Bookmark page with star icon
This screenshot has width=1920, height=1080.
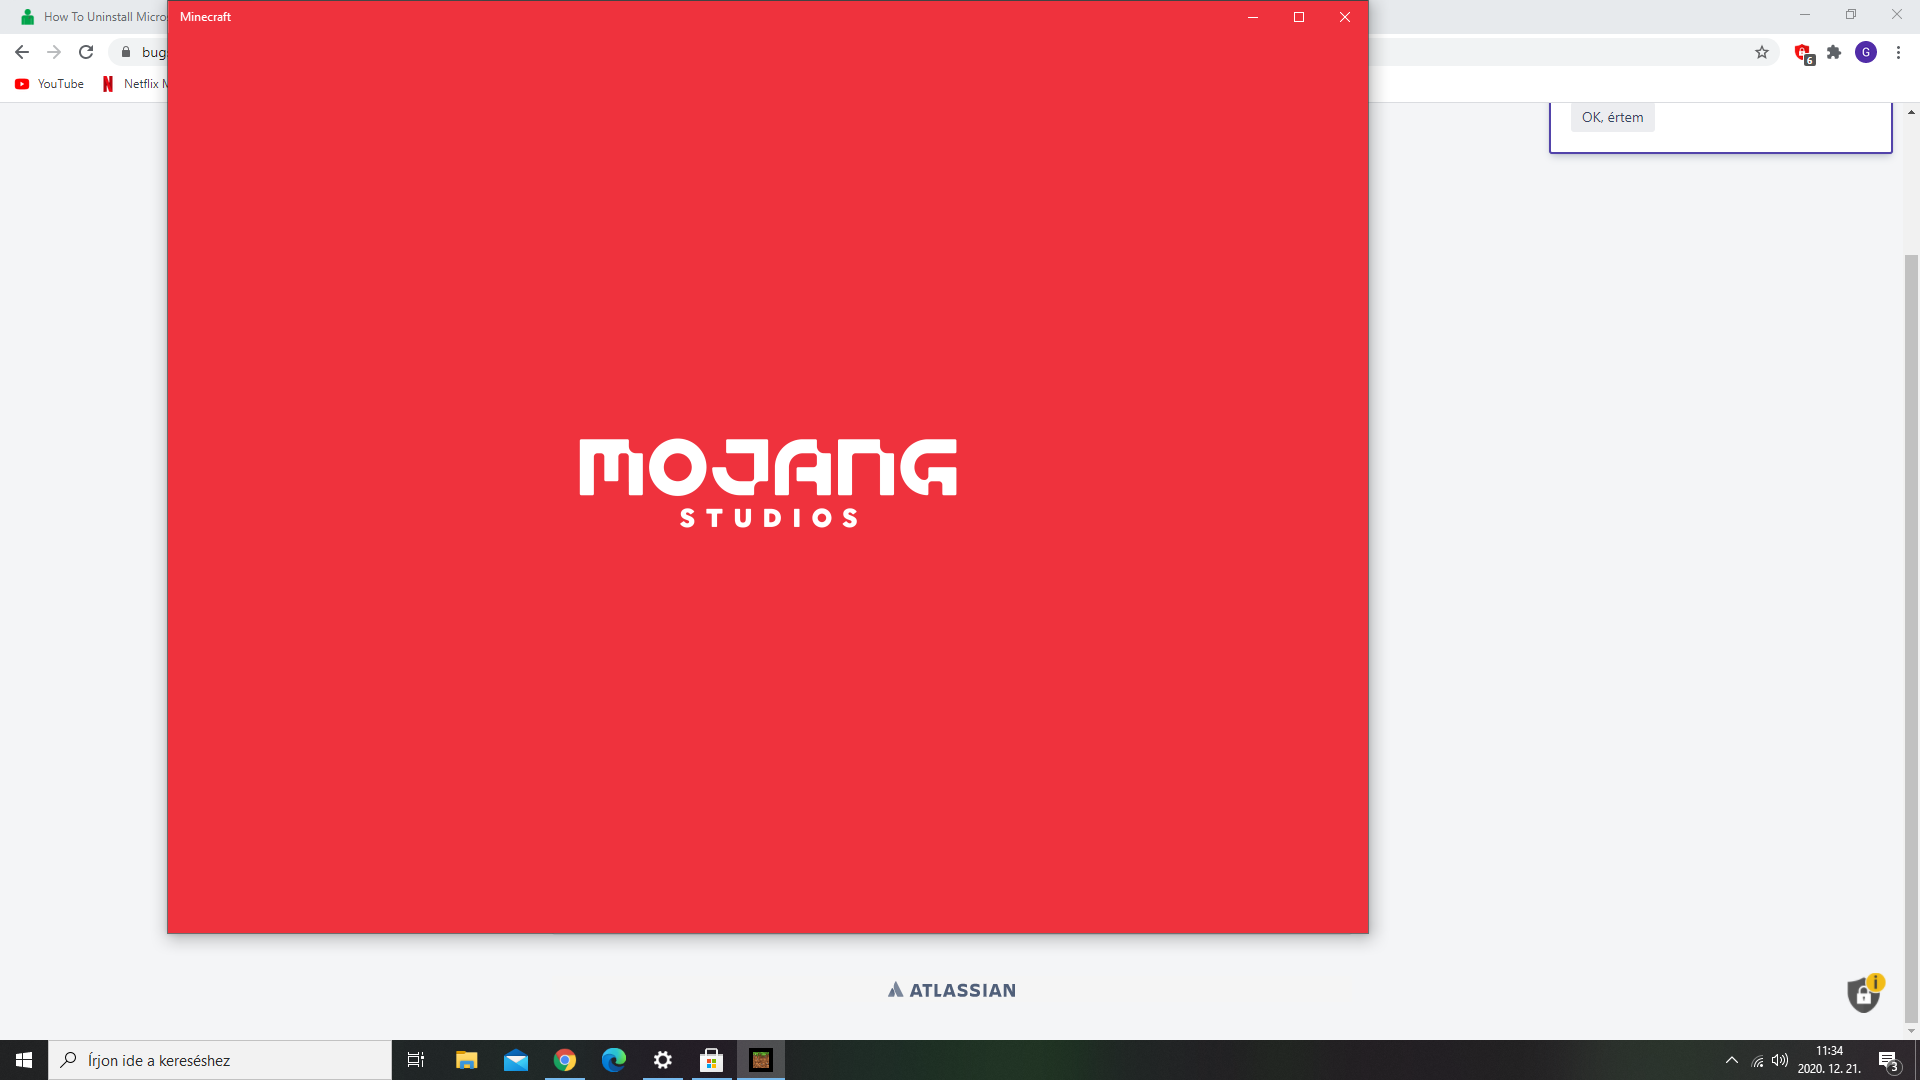tap(1762, 52)
